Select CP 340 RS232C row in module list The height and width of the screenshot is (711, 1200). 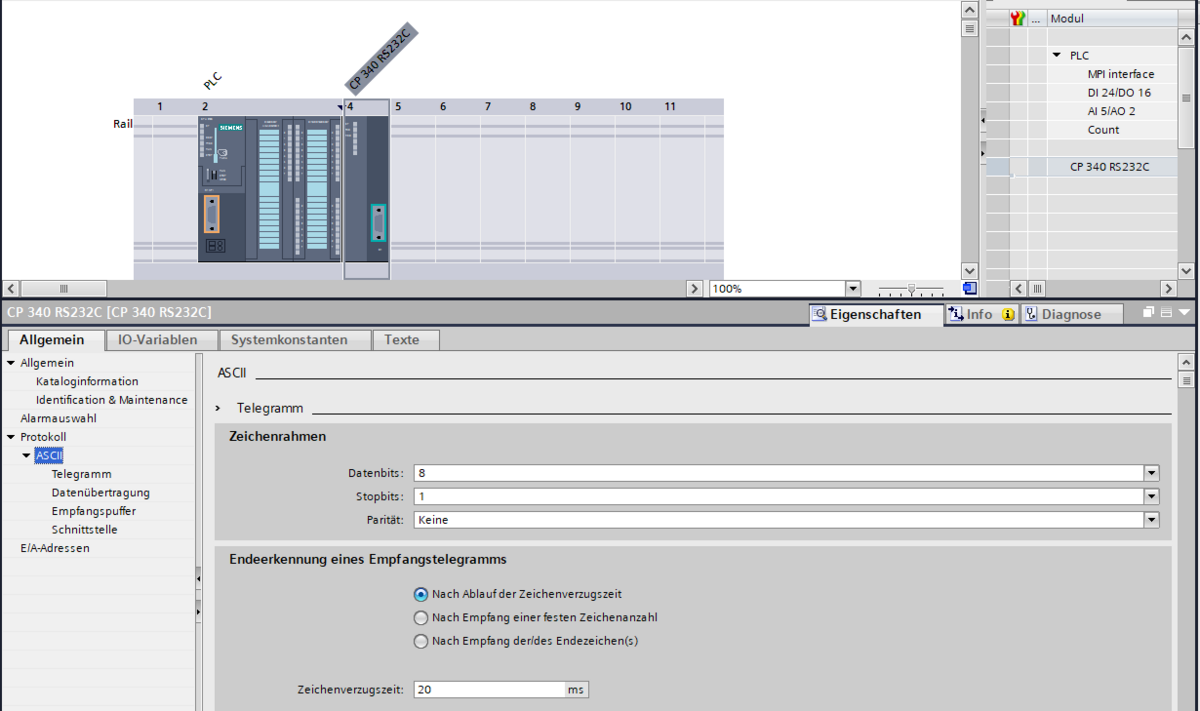pyautogui.click(x=1109, y=167)
